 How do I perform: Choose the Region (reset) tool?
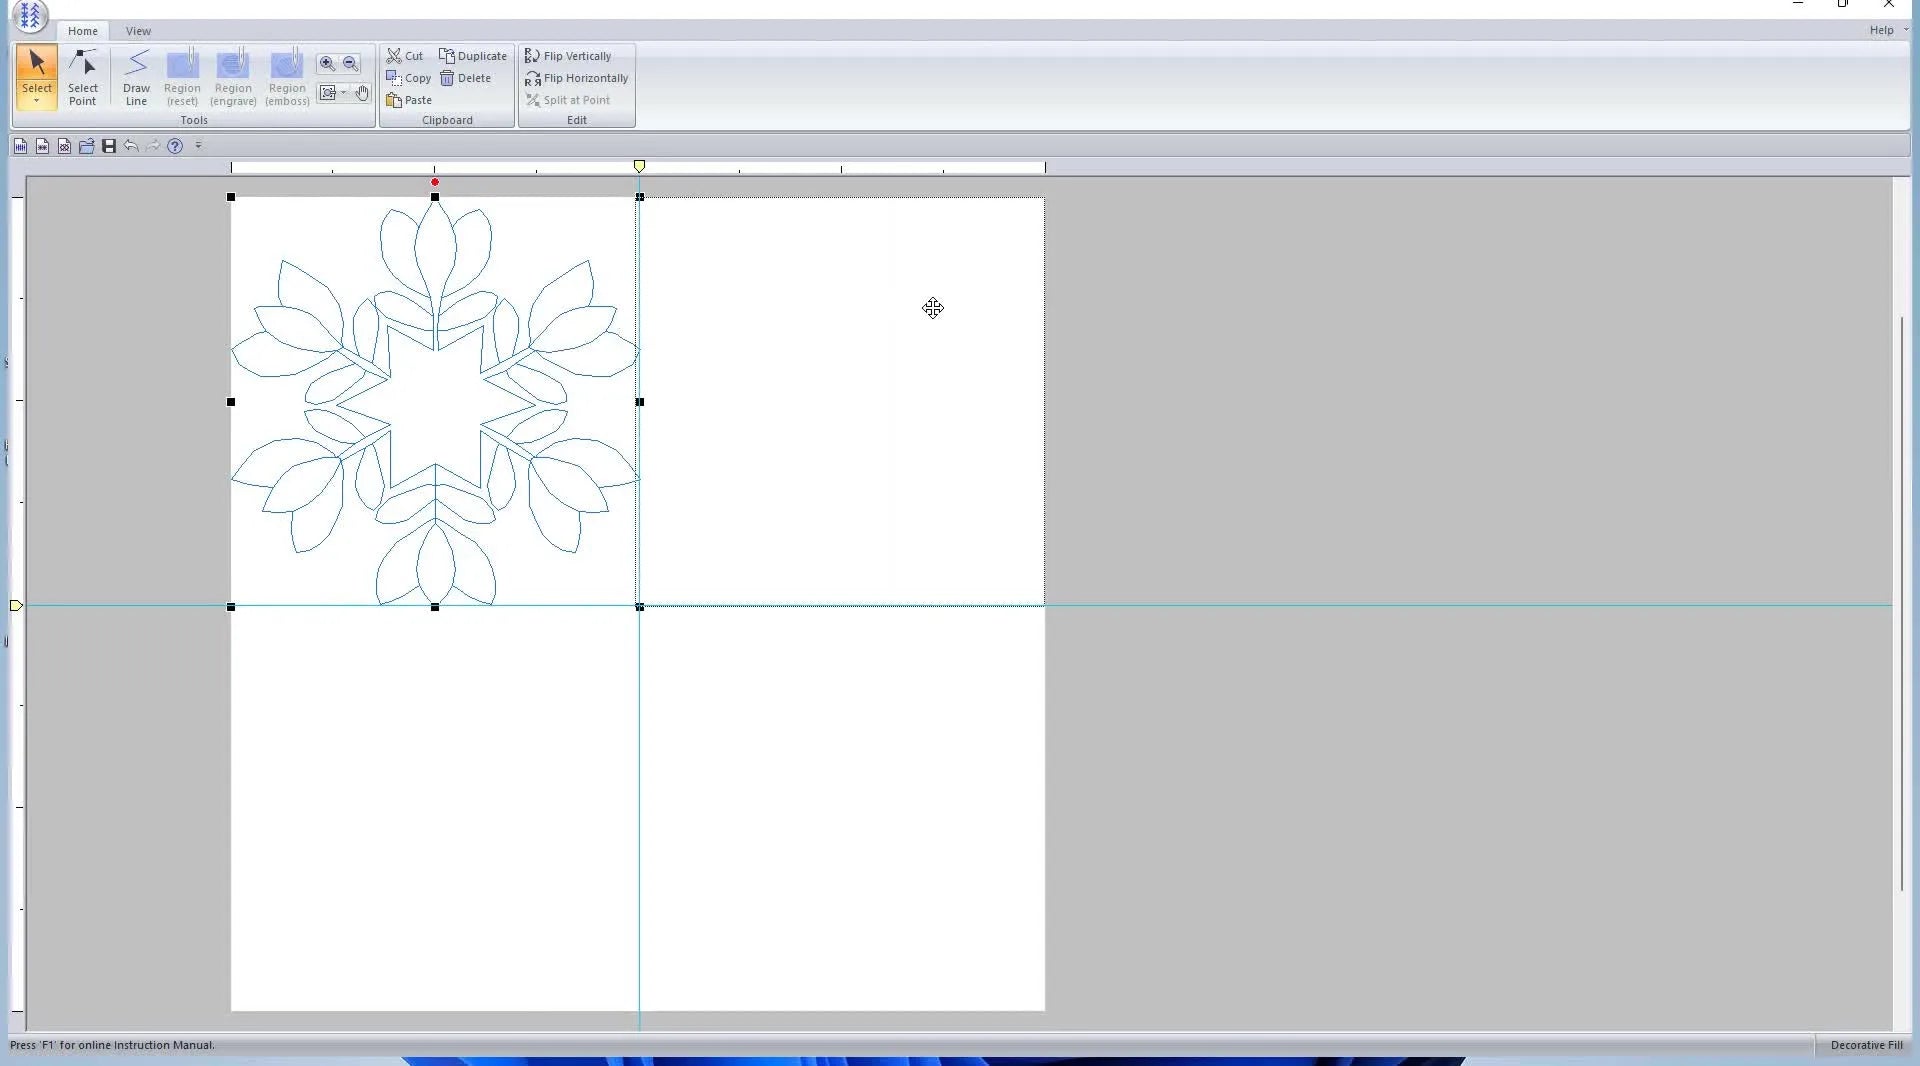182,77
